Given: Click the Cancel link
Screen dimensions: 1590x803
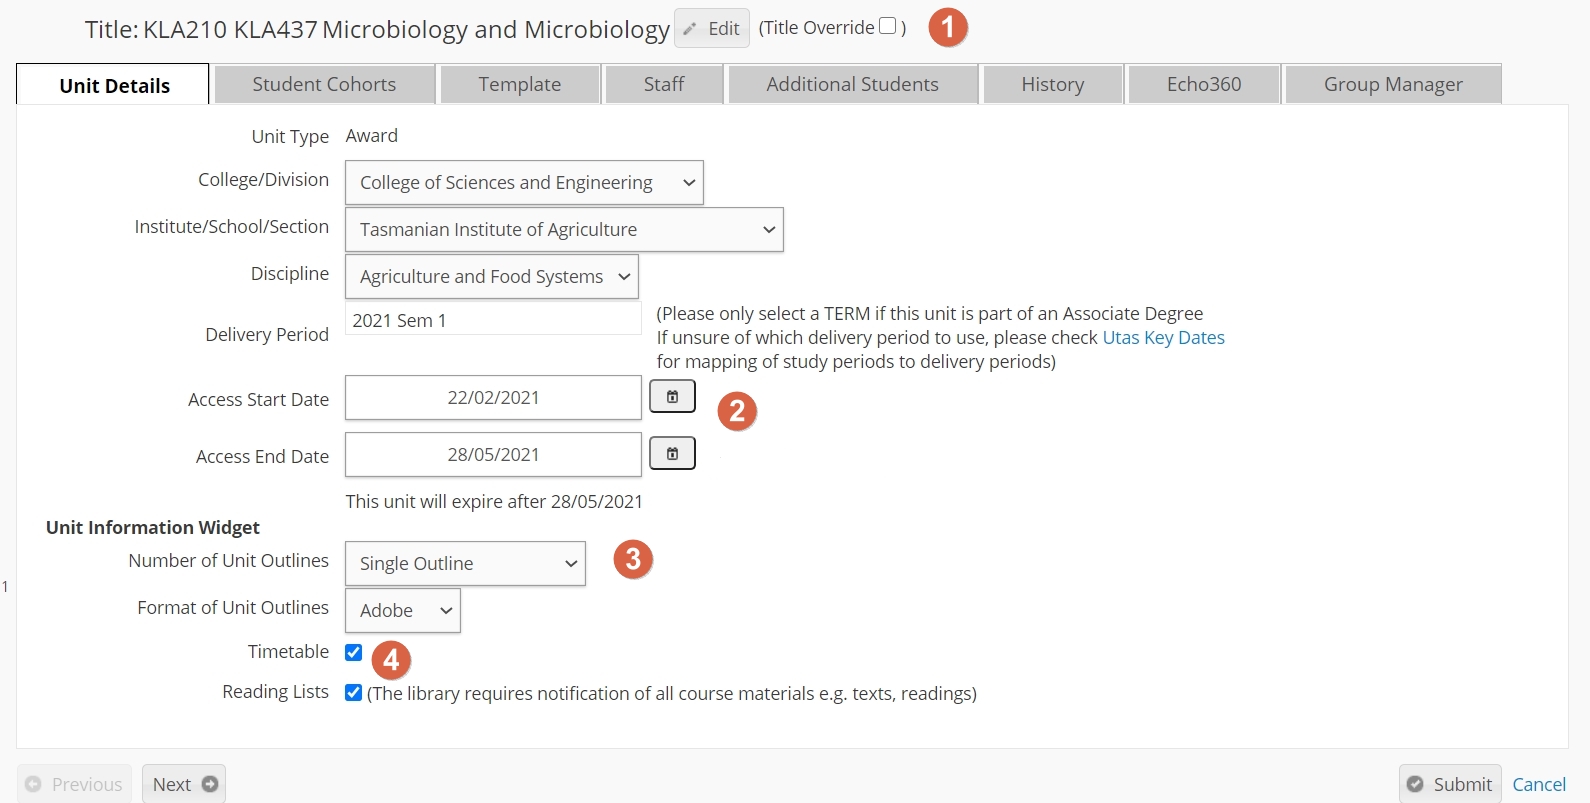Looking at the screenshot, I should (x=1539, y=784).
